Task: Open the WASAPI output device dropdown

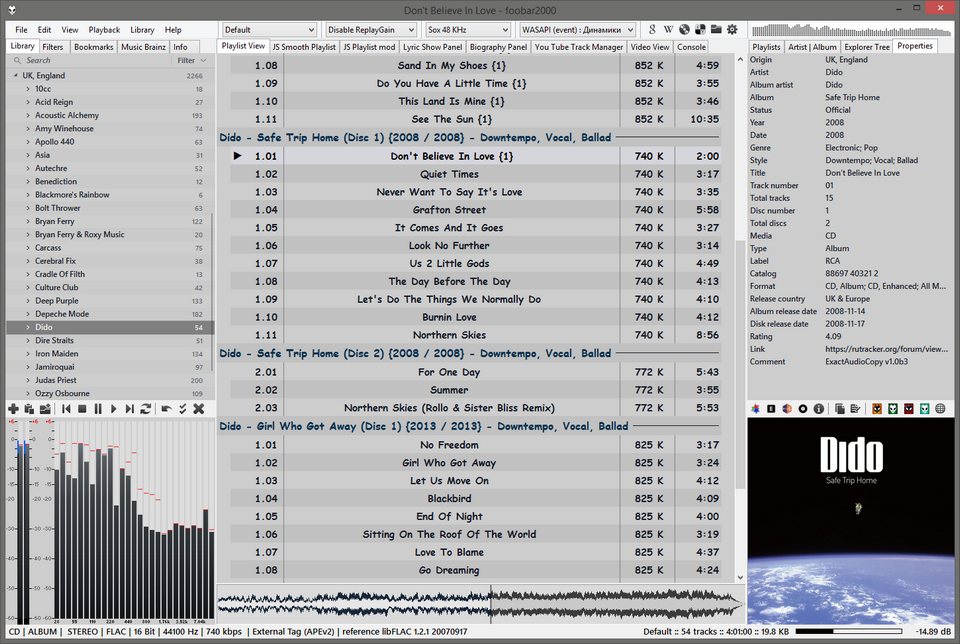Action: (x=577, y=30)
